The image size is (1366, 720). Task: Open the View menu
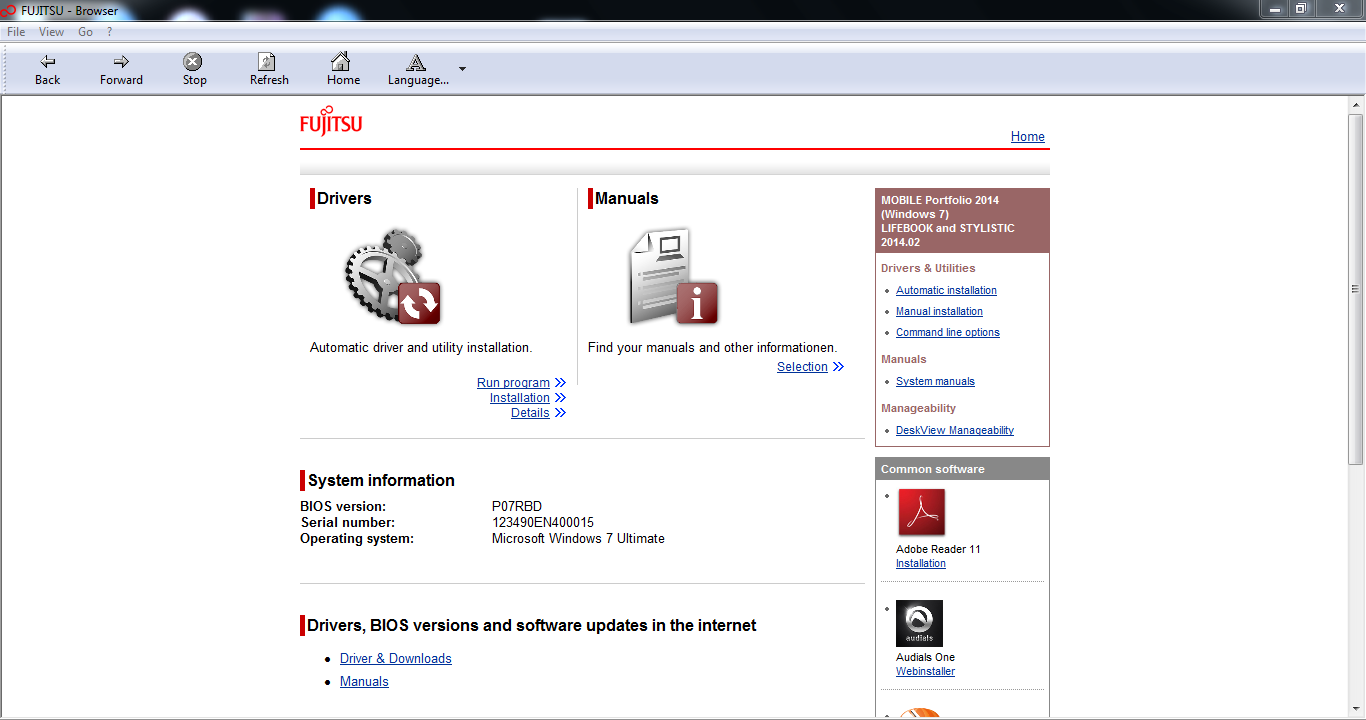tap(51, 32)
